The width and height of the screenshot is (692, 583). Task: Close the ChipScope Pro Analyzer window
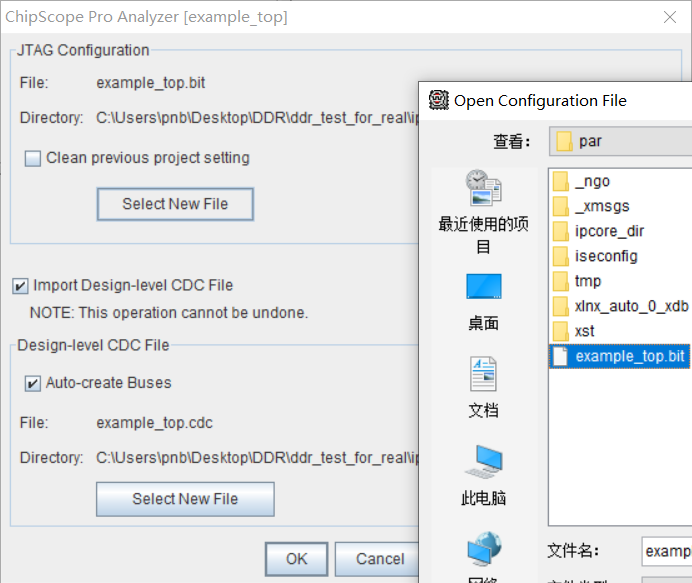670,17
